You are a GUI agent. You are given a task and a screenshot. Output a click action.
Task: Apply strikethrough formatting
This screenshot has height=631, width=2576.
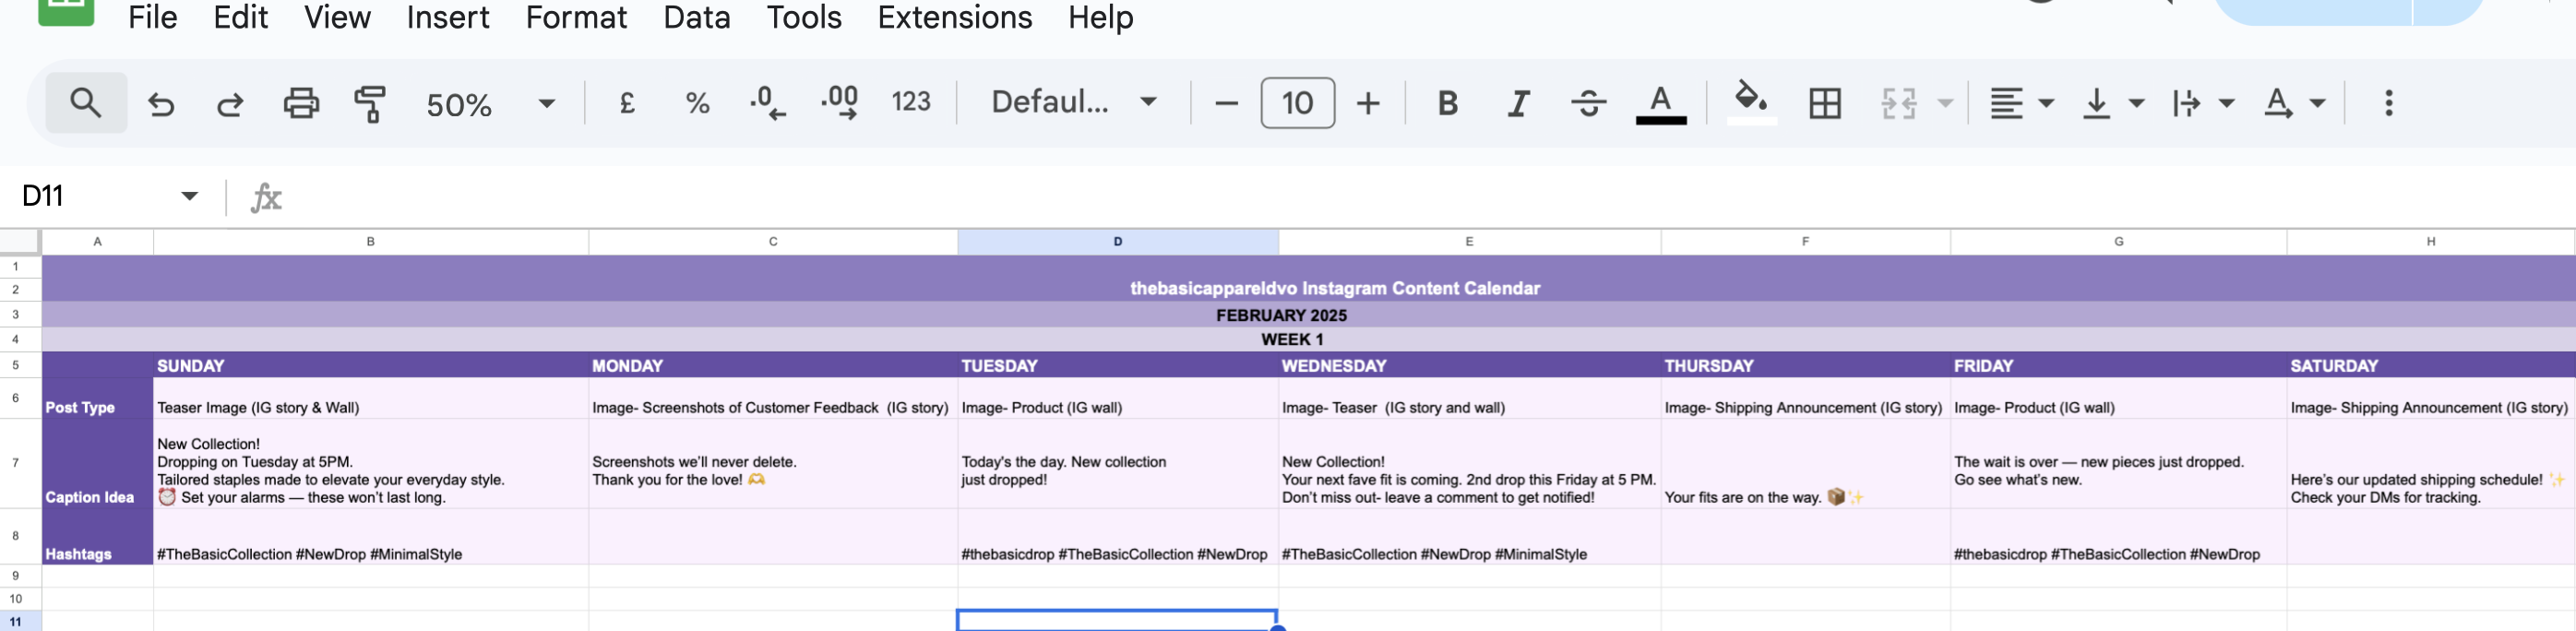(x=1588, y=103)
